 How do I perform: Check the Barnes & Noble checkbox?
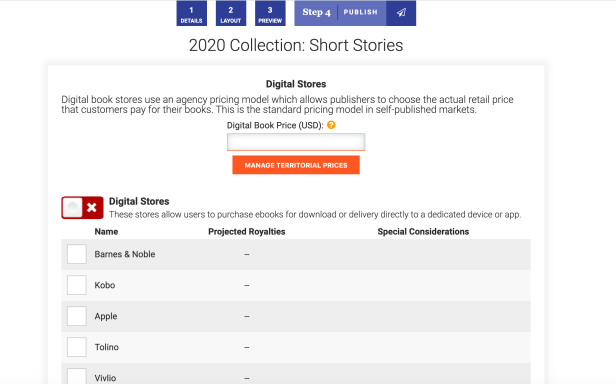click(x=77, y=254)
